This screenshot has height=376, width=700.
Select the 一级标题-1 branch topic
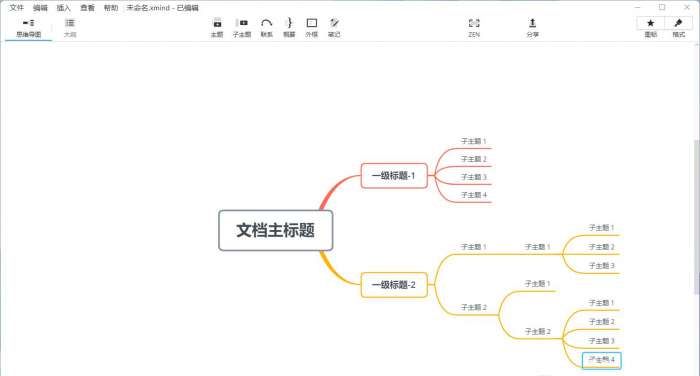coord(394,175)
